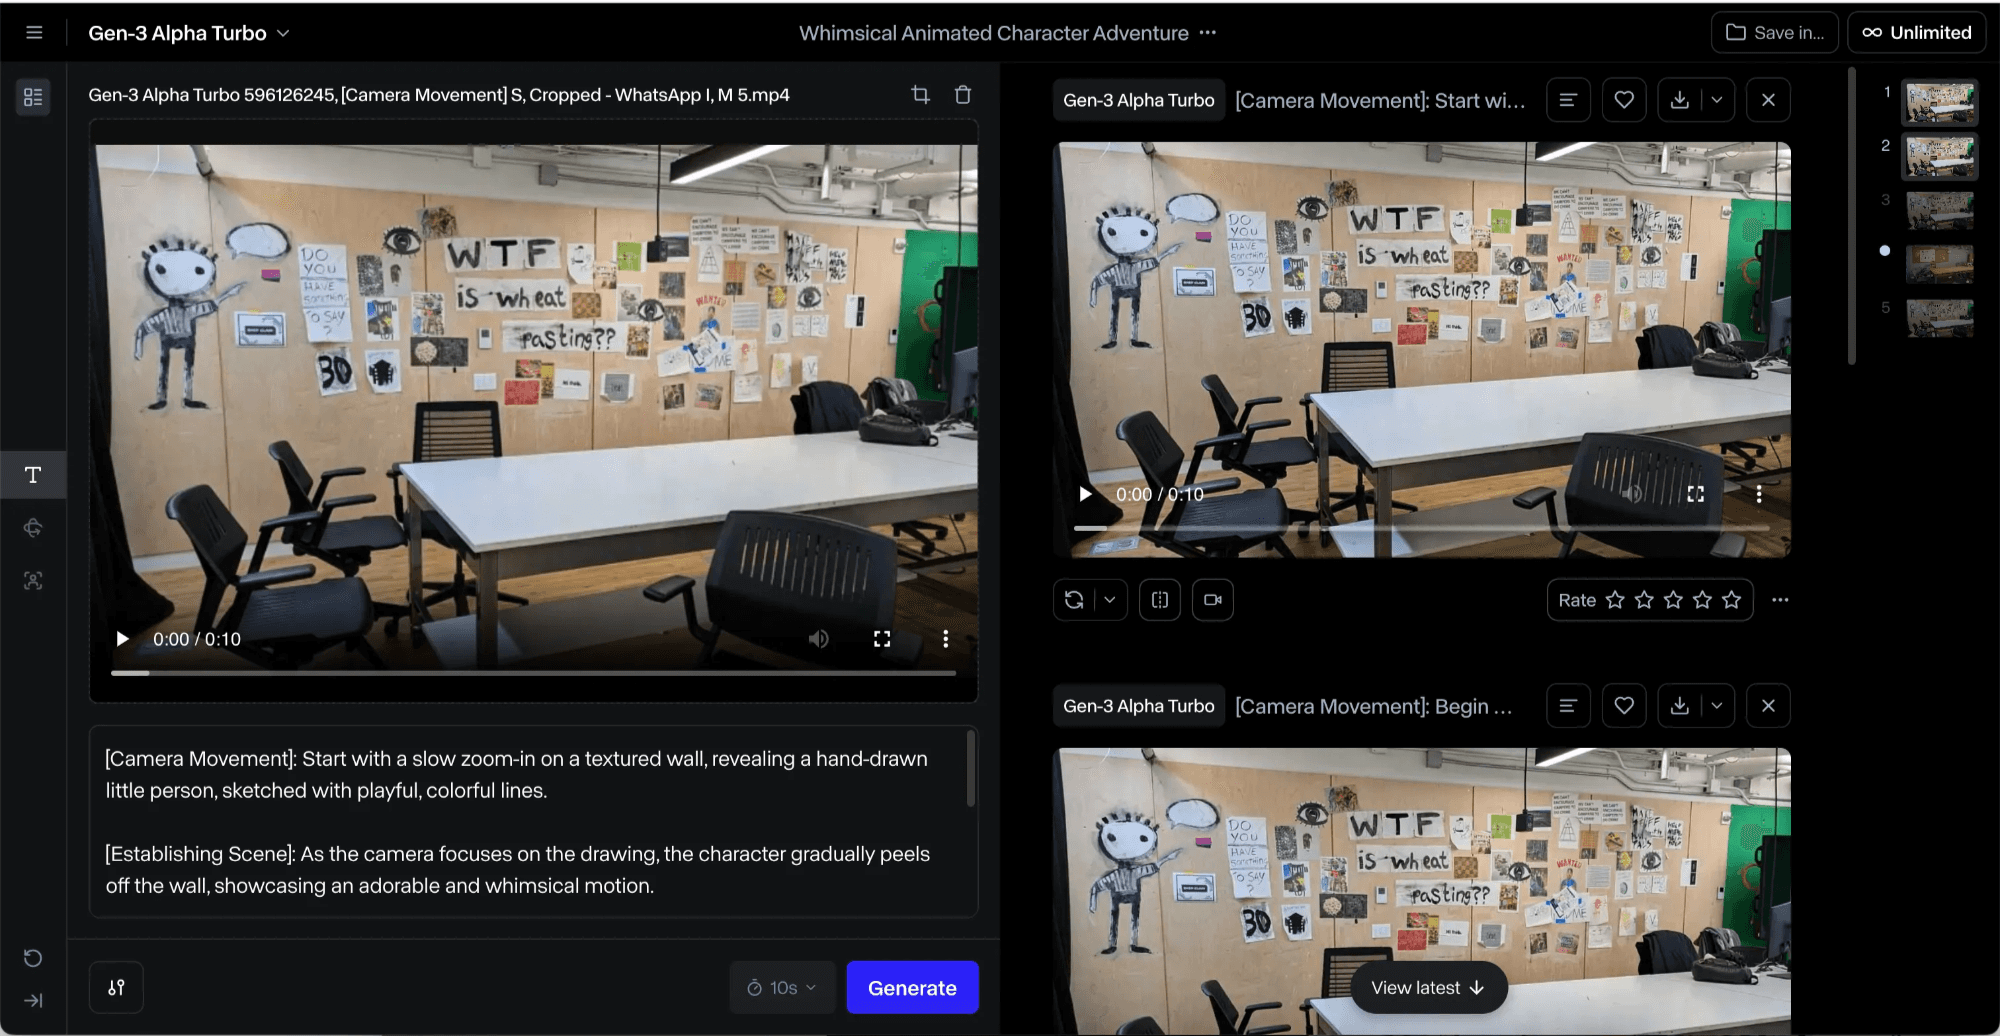Click the compare/split view icon
2000x1036 pixels.
(1160, 600)
